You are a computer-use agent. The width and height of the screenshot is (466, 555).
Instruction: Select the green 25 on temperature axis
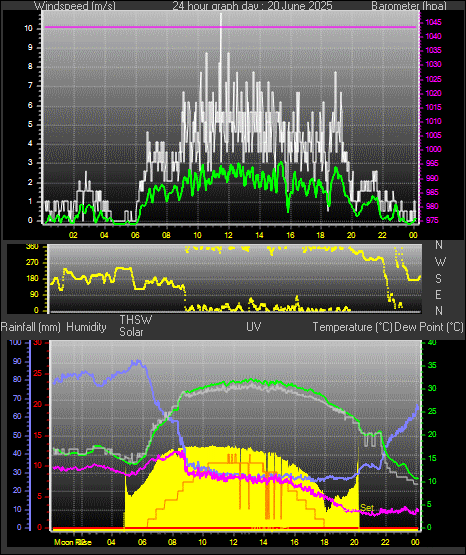coord(432,412)
